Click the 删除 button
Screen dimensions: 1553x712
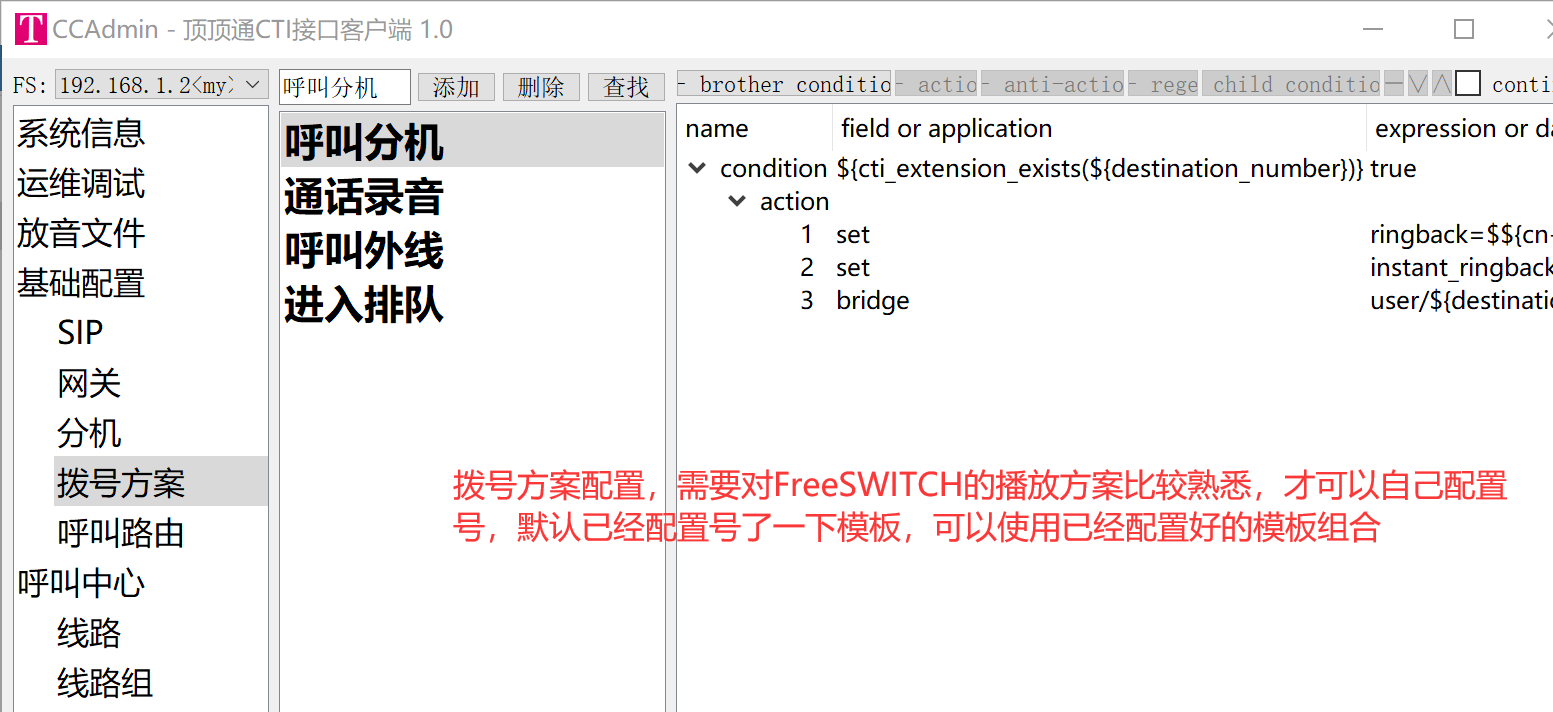[x=541, y=87]
